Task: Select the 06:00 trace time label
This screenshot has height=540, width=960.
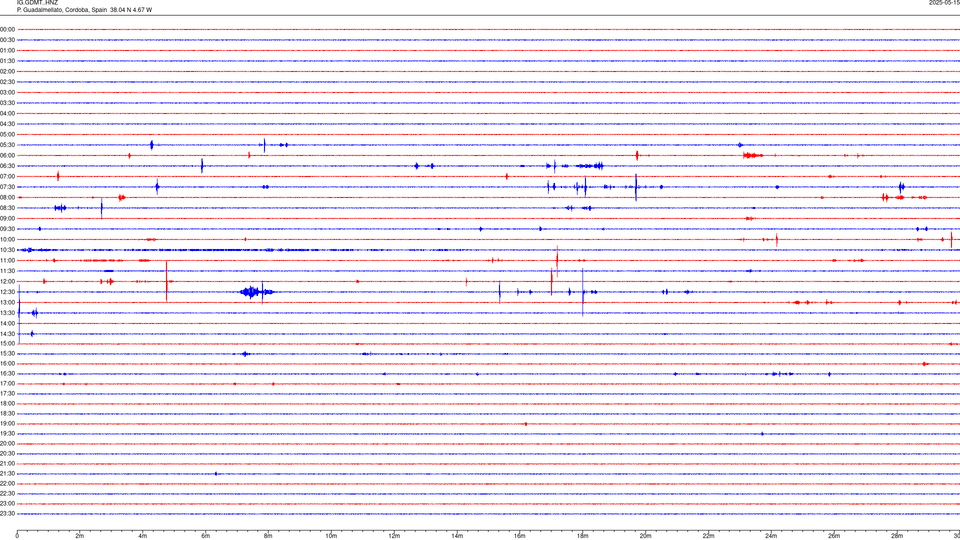Action: click(x=7, y=156)
